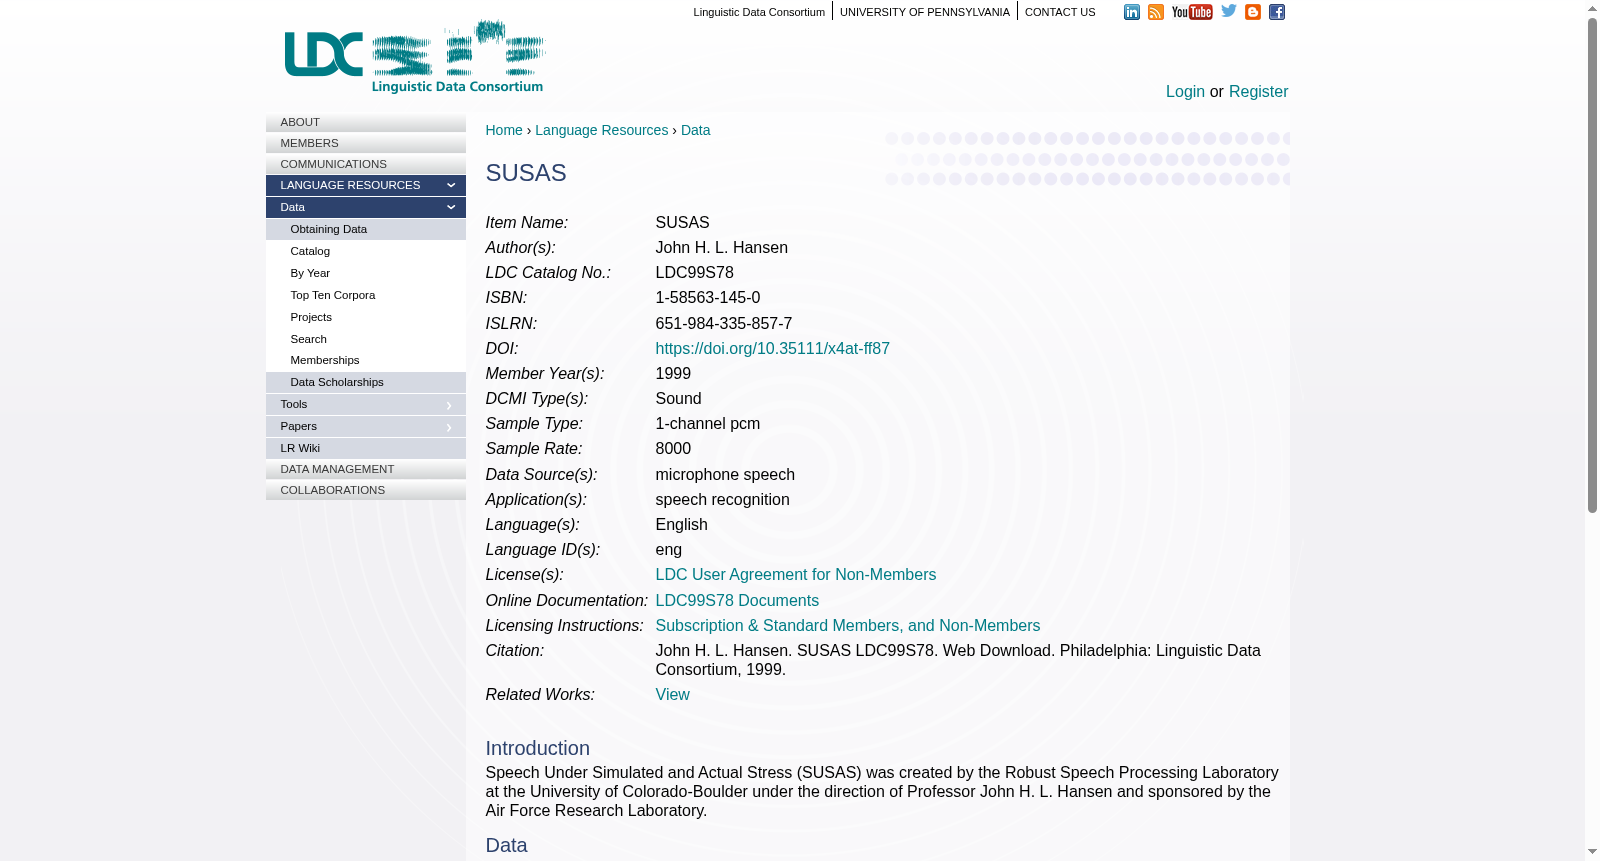This screenshot has width=1600, height=861.
Task: Collapse Language Resources menu chevron
Action: (x=451, y=185)
